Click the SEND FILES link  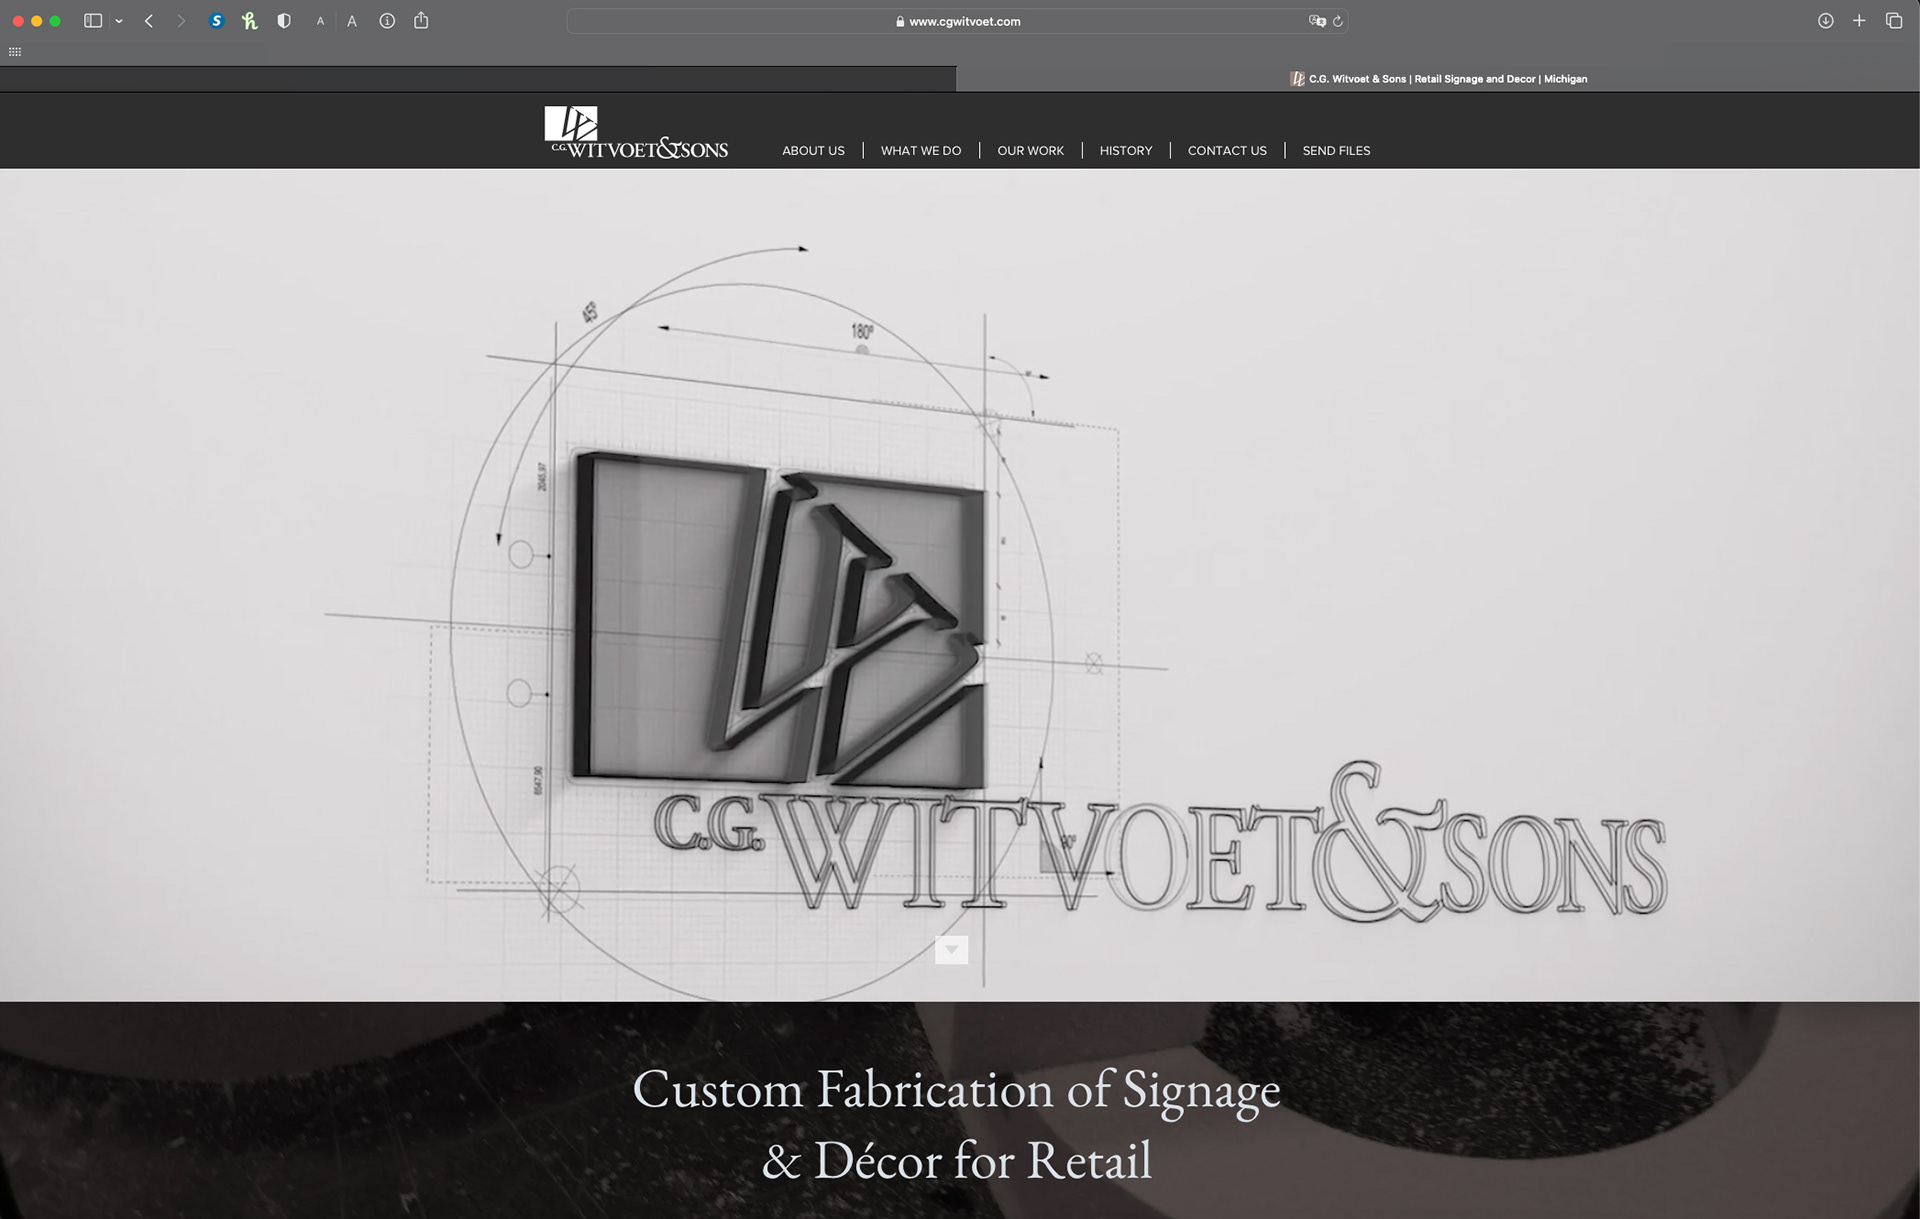(1336, 151)
